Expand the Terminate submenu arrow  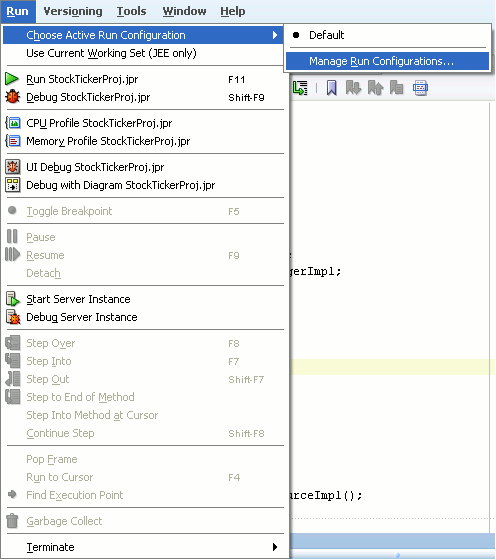(275, 547)
